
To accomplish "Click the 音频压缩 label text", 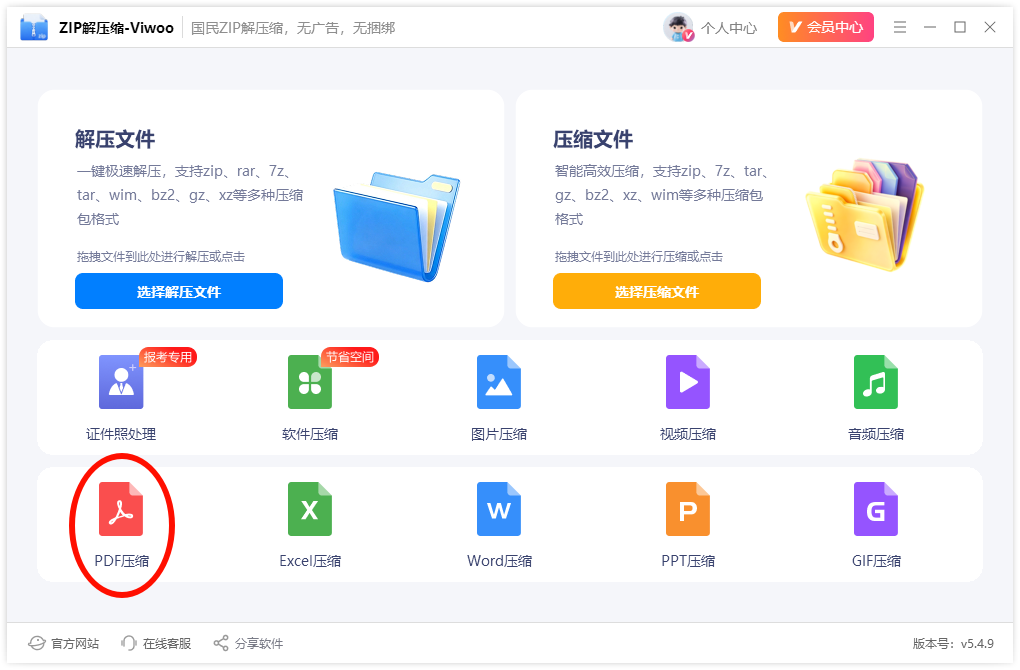I will tap(876, 434).
